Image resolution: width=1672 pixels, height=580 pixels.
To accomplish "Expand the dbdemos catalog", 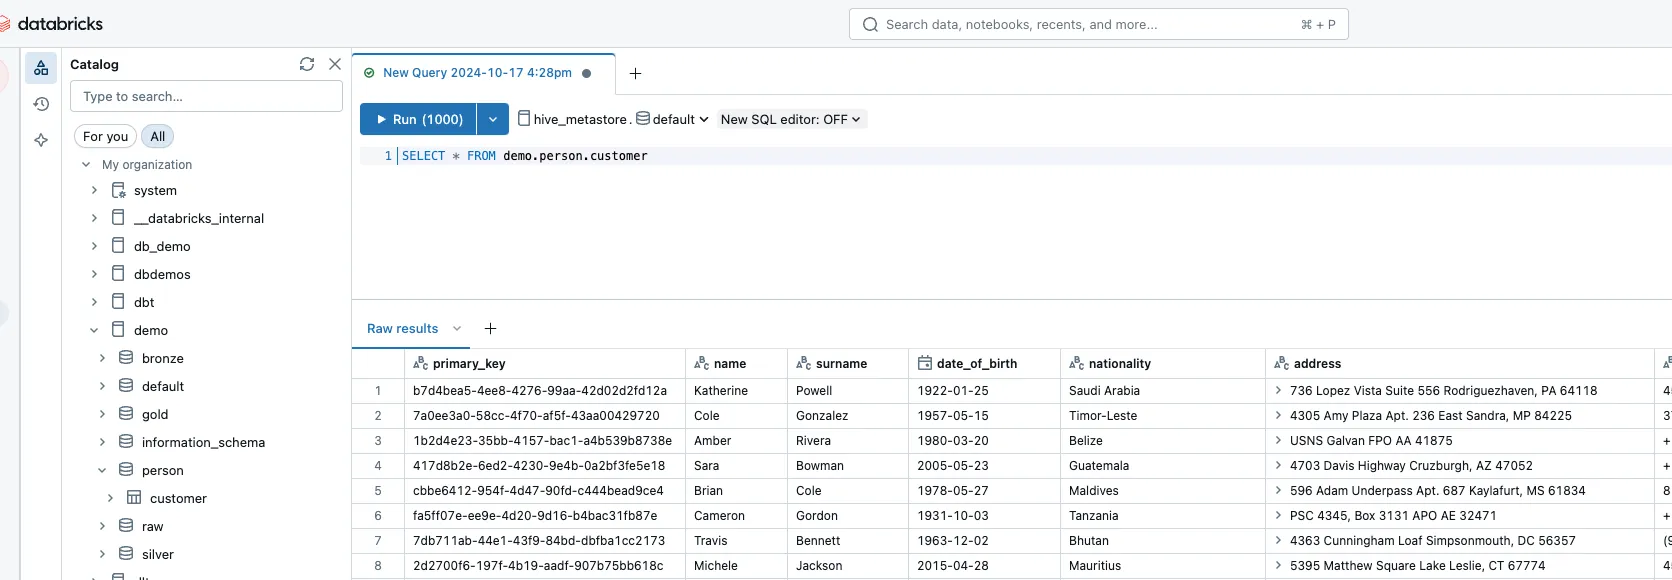I will point(94,274).
